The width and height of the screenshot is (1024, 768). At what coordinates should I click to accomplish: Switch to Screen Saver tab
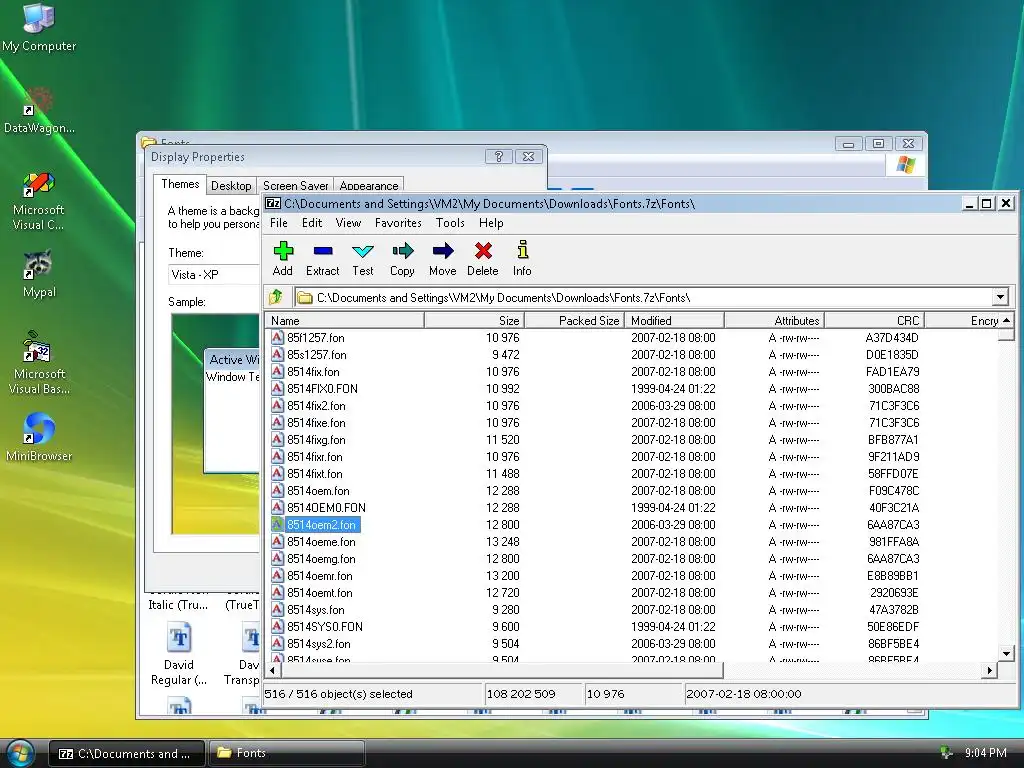point(295,186)
